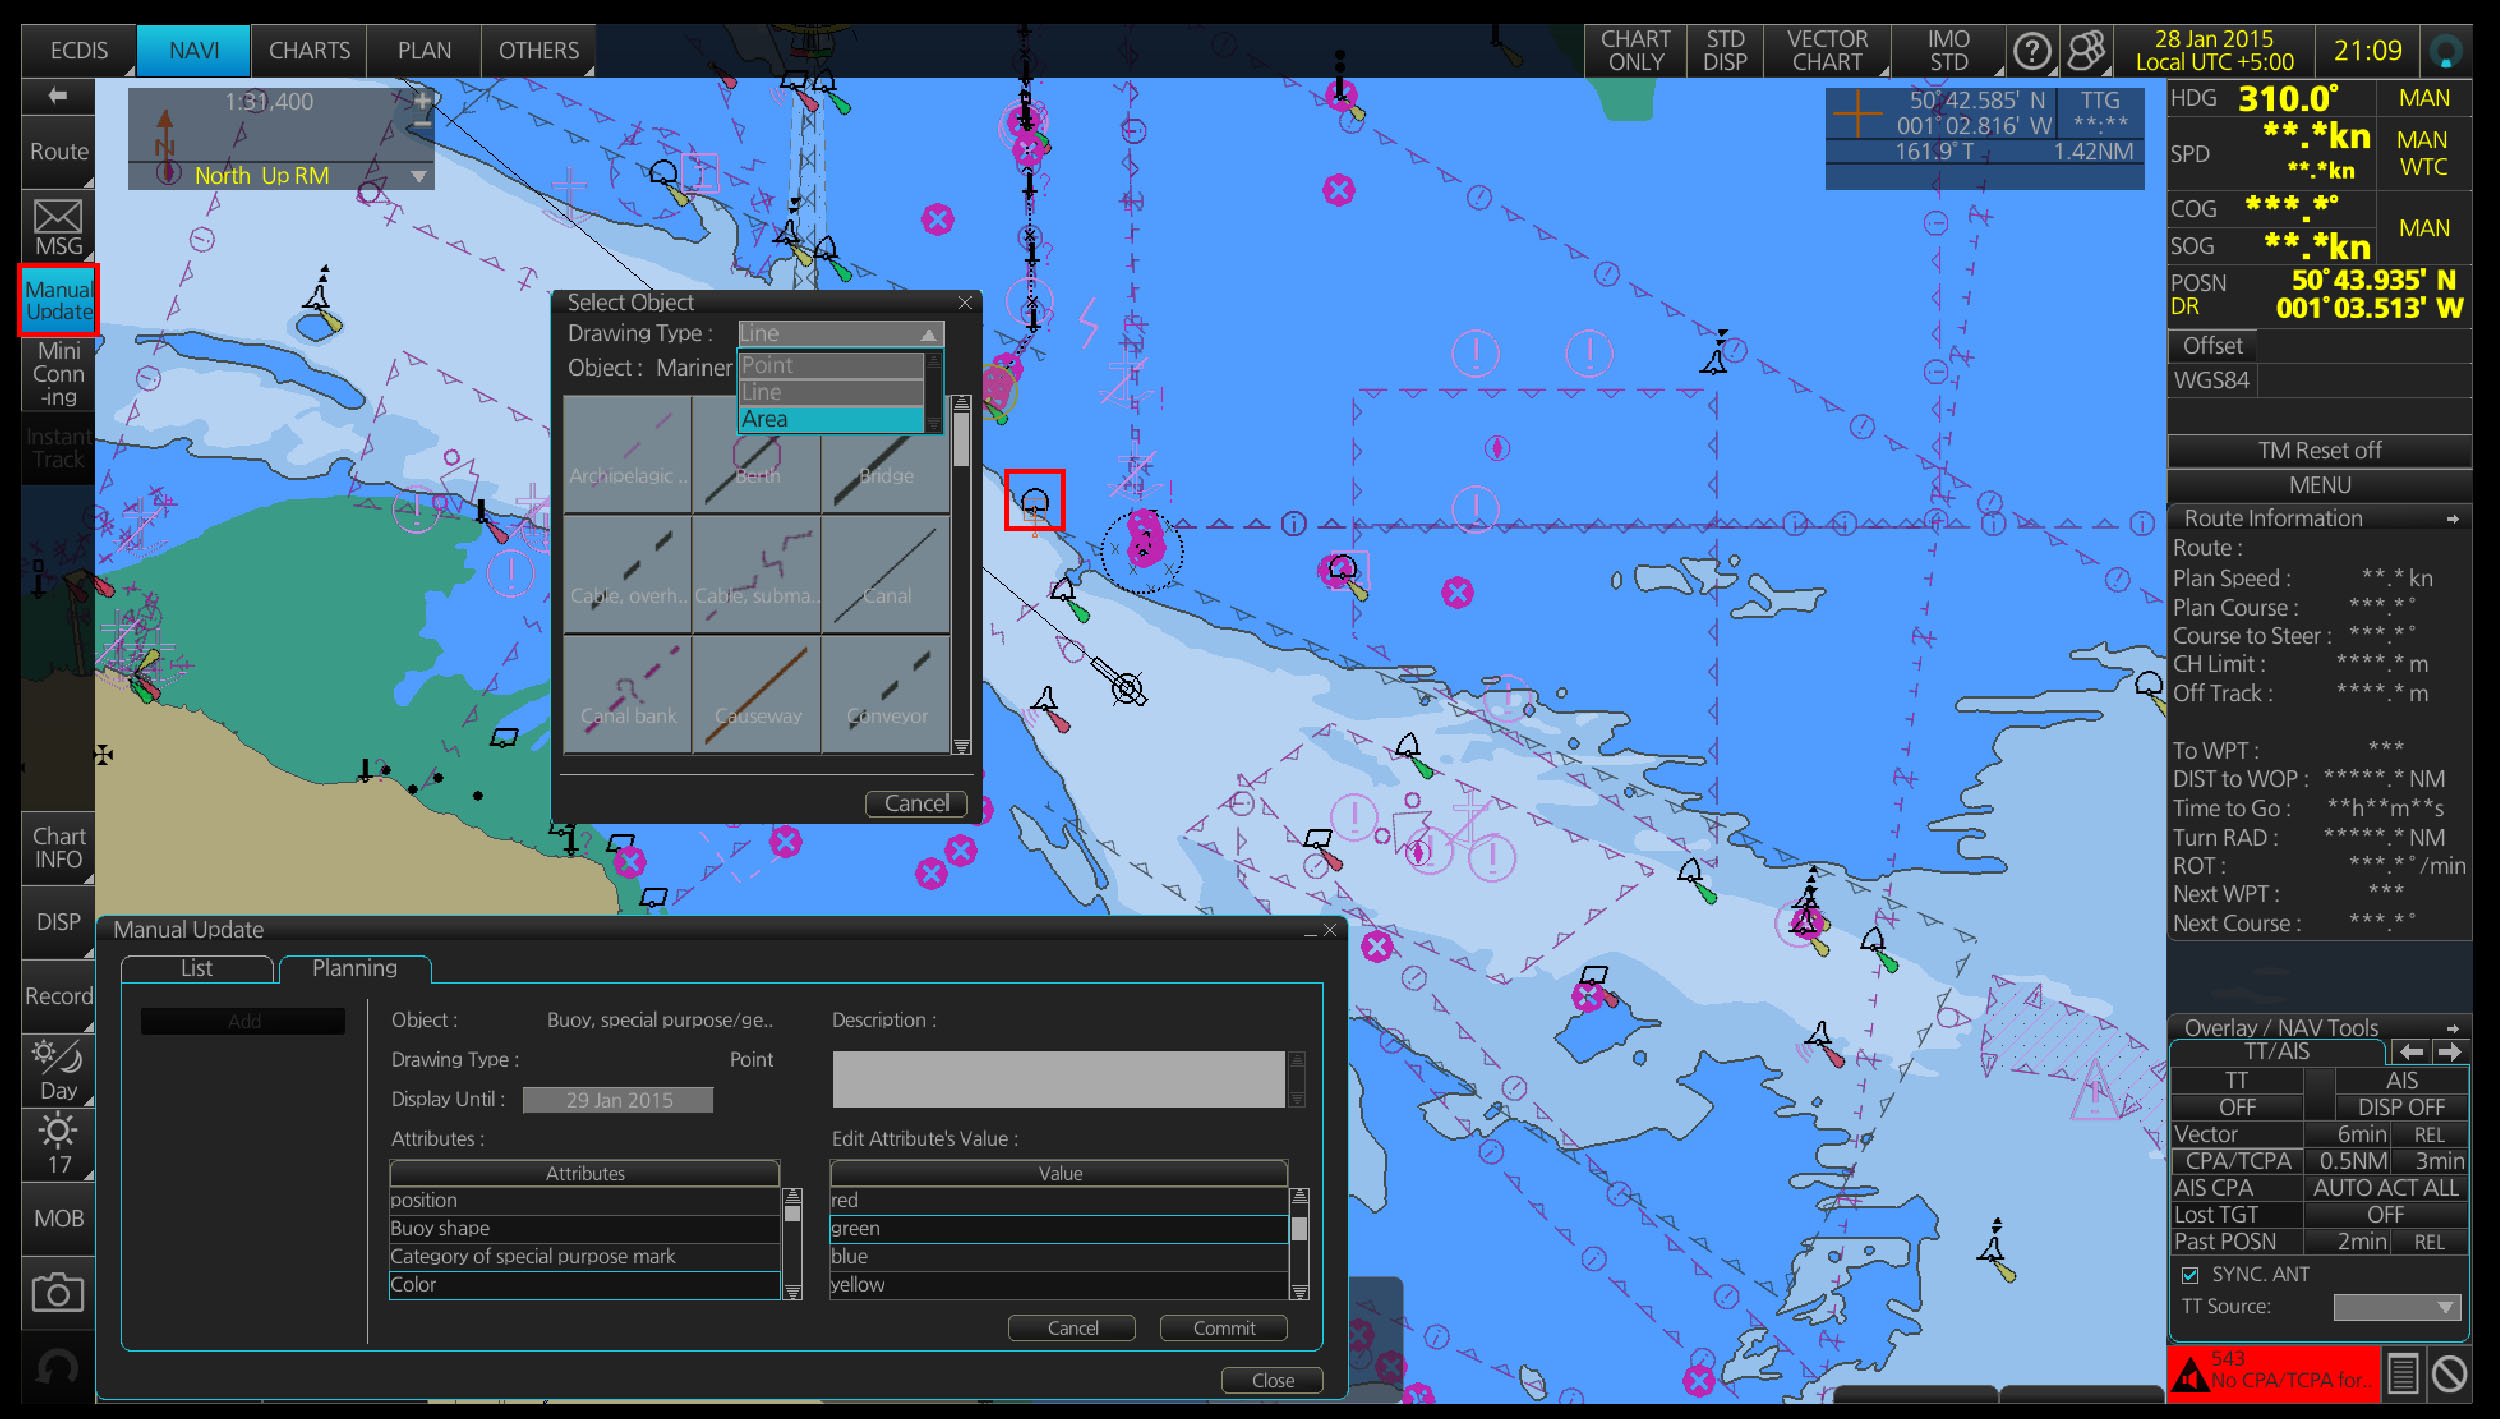This screenshot has height=1419, width=2500.
Task: Toggle Lost TGT OFF setting
Action: pos(2385,1214)
